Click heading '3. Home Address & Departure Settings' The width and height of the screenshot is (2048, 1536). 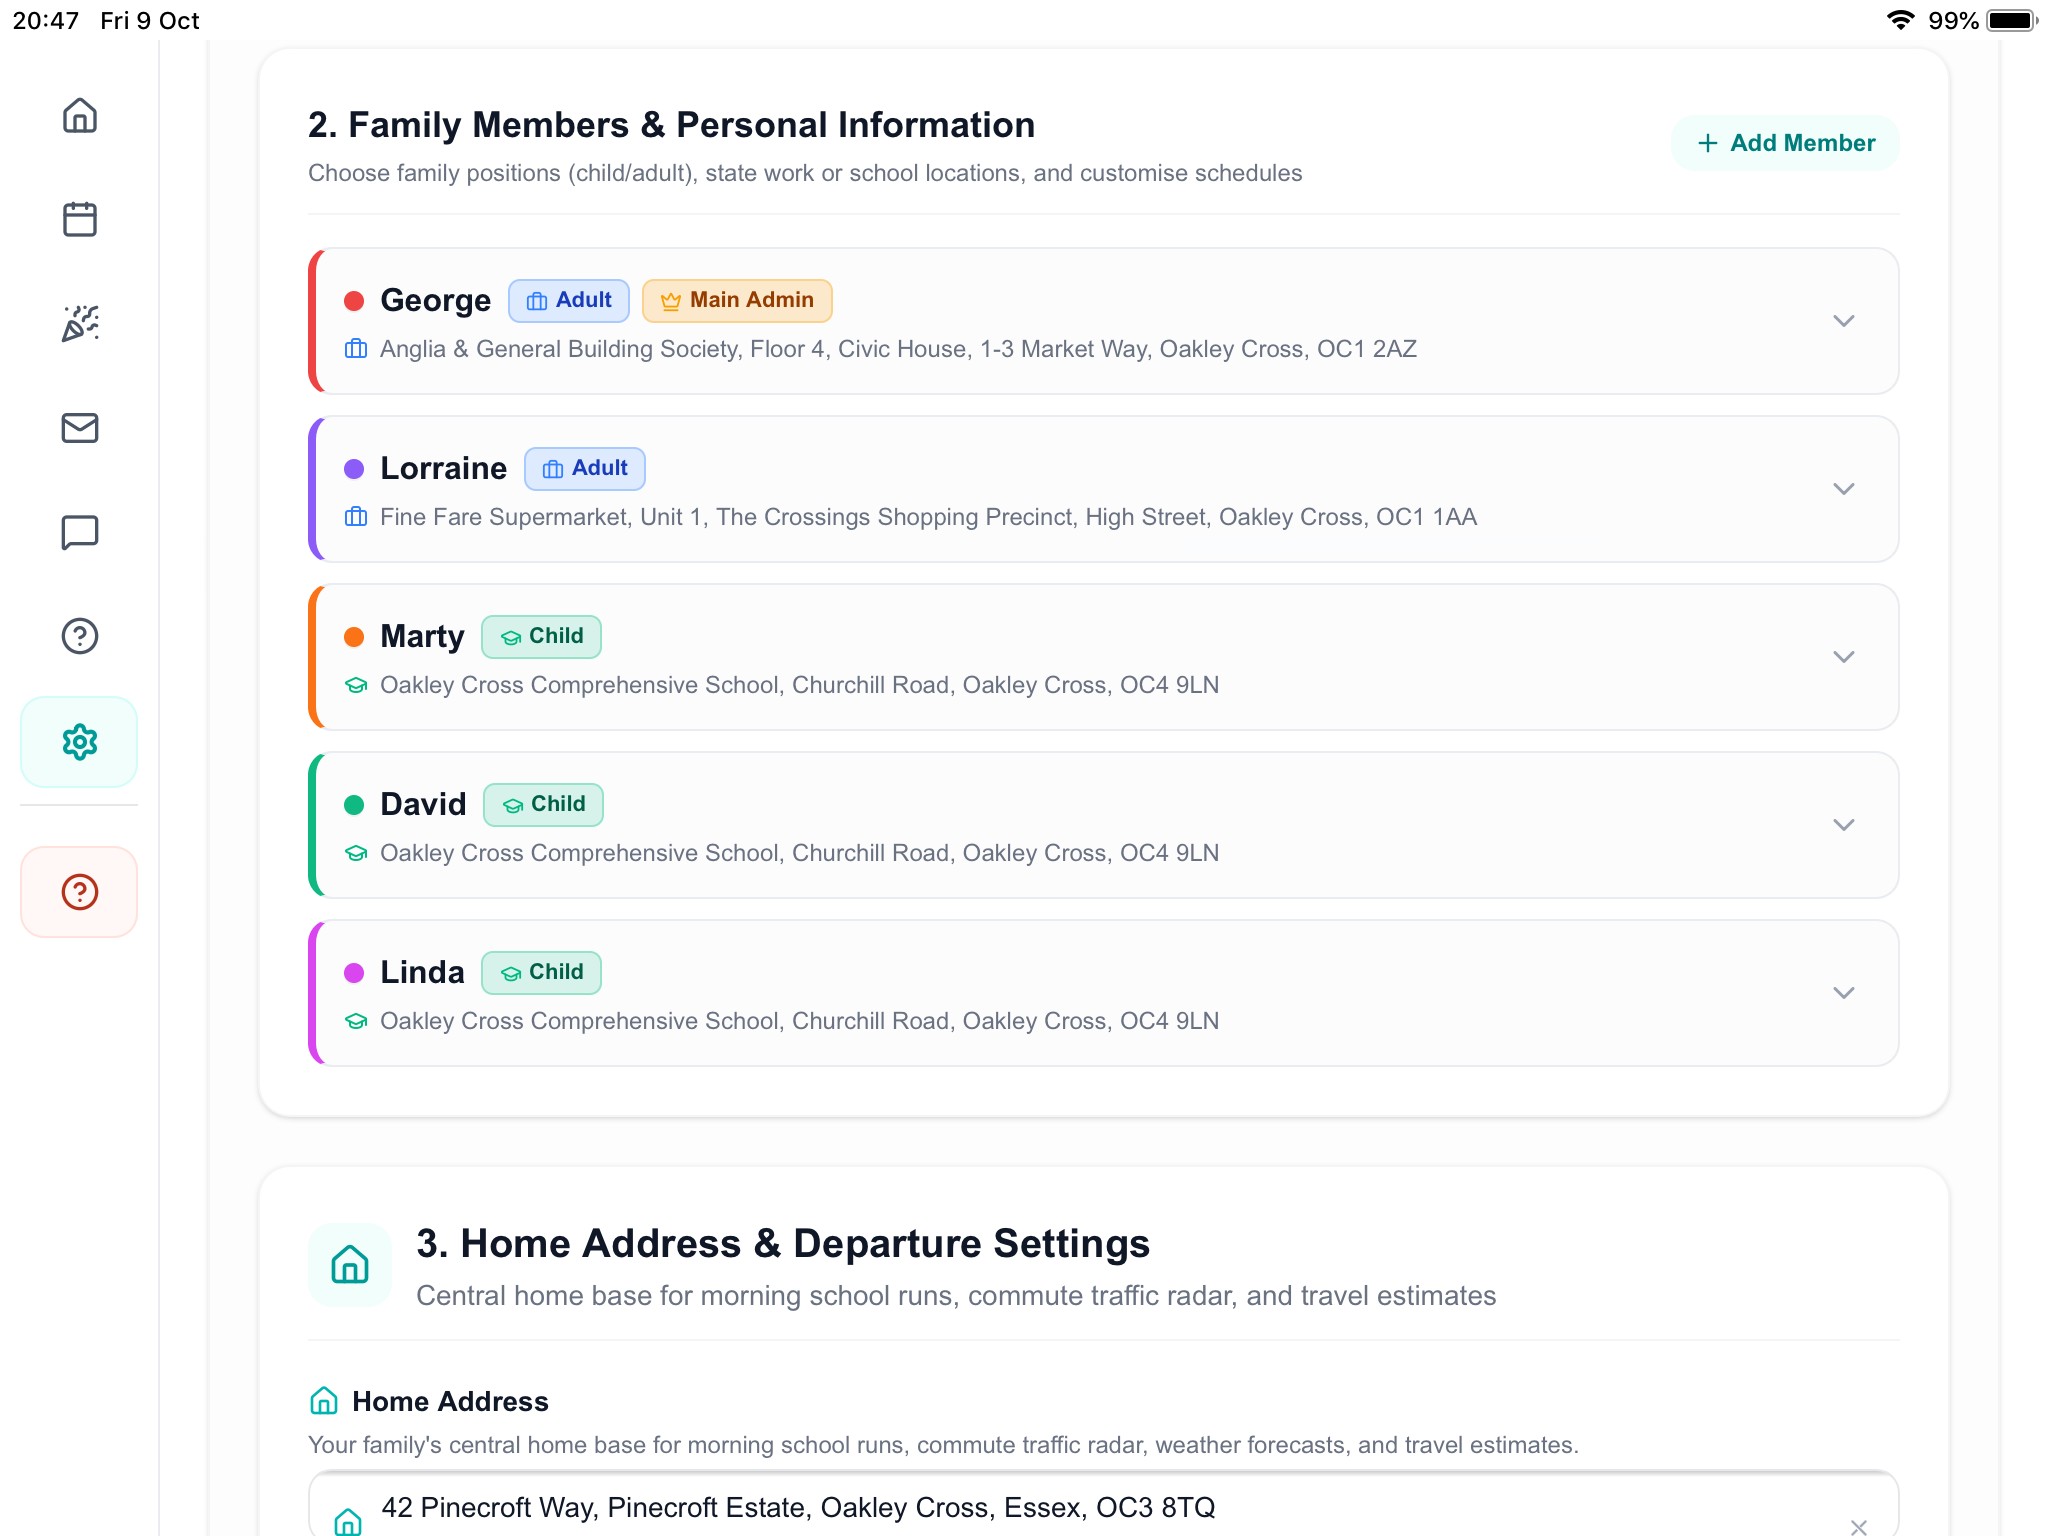(783, 1244)
